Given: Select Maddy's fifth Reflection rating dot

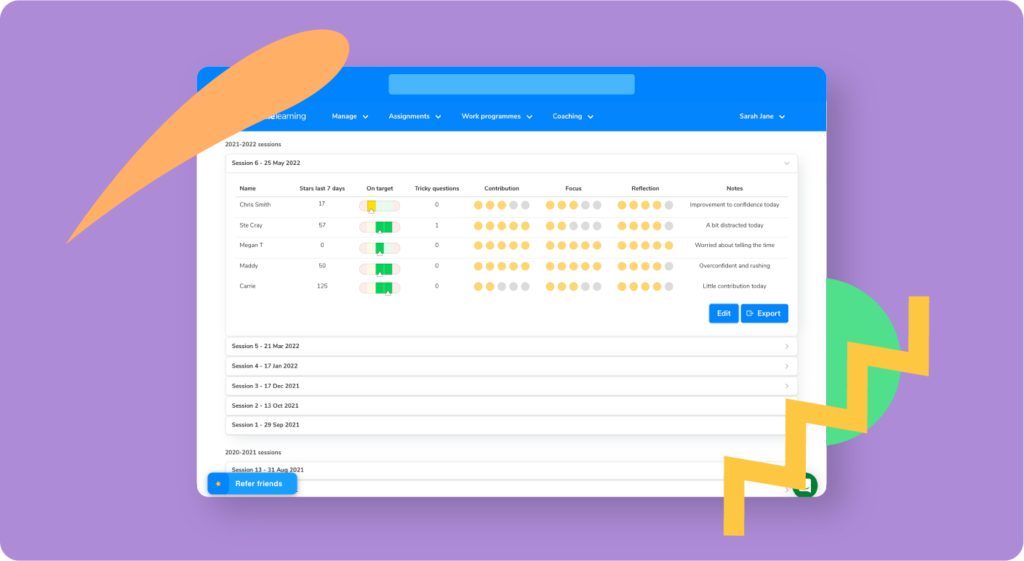Looking at the screenshot, I should pyautogui.click(x=669, y=267).
